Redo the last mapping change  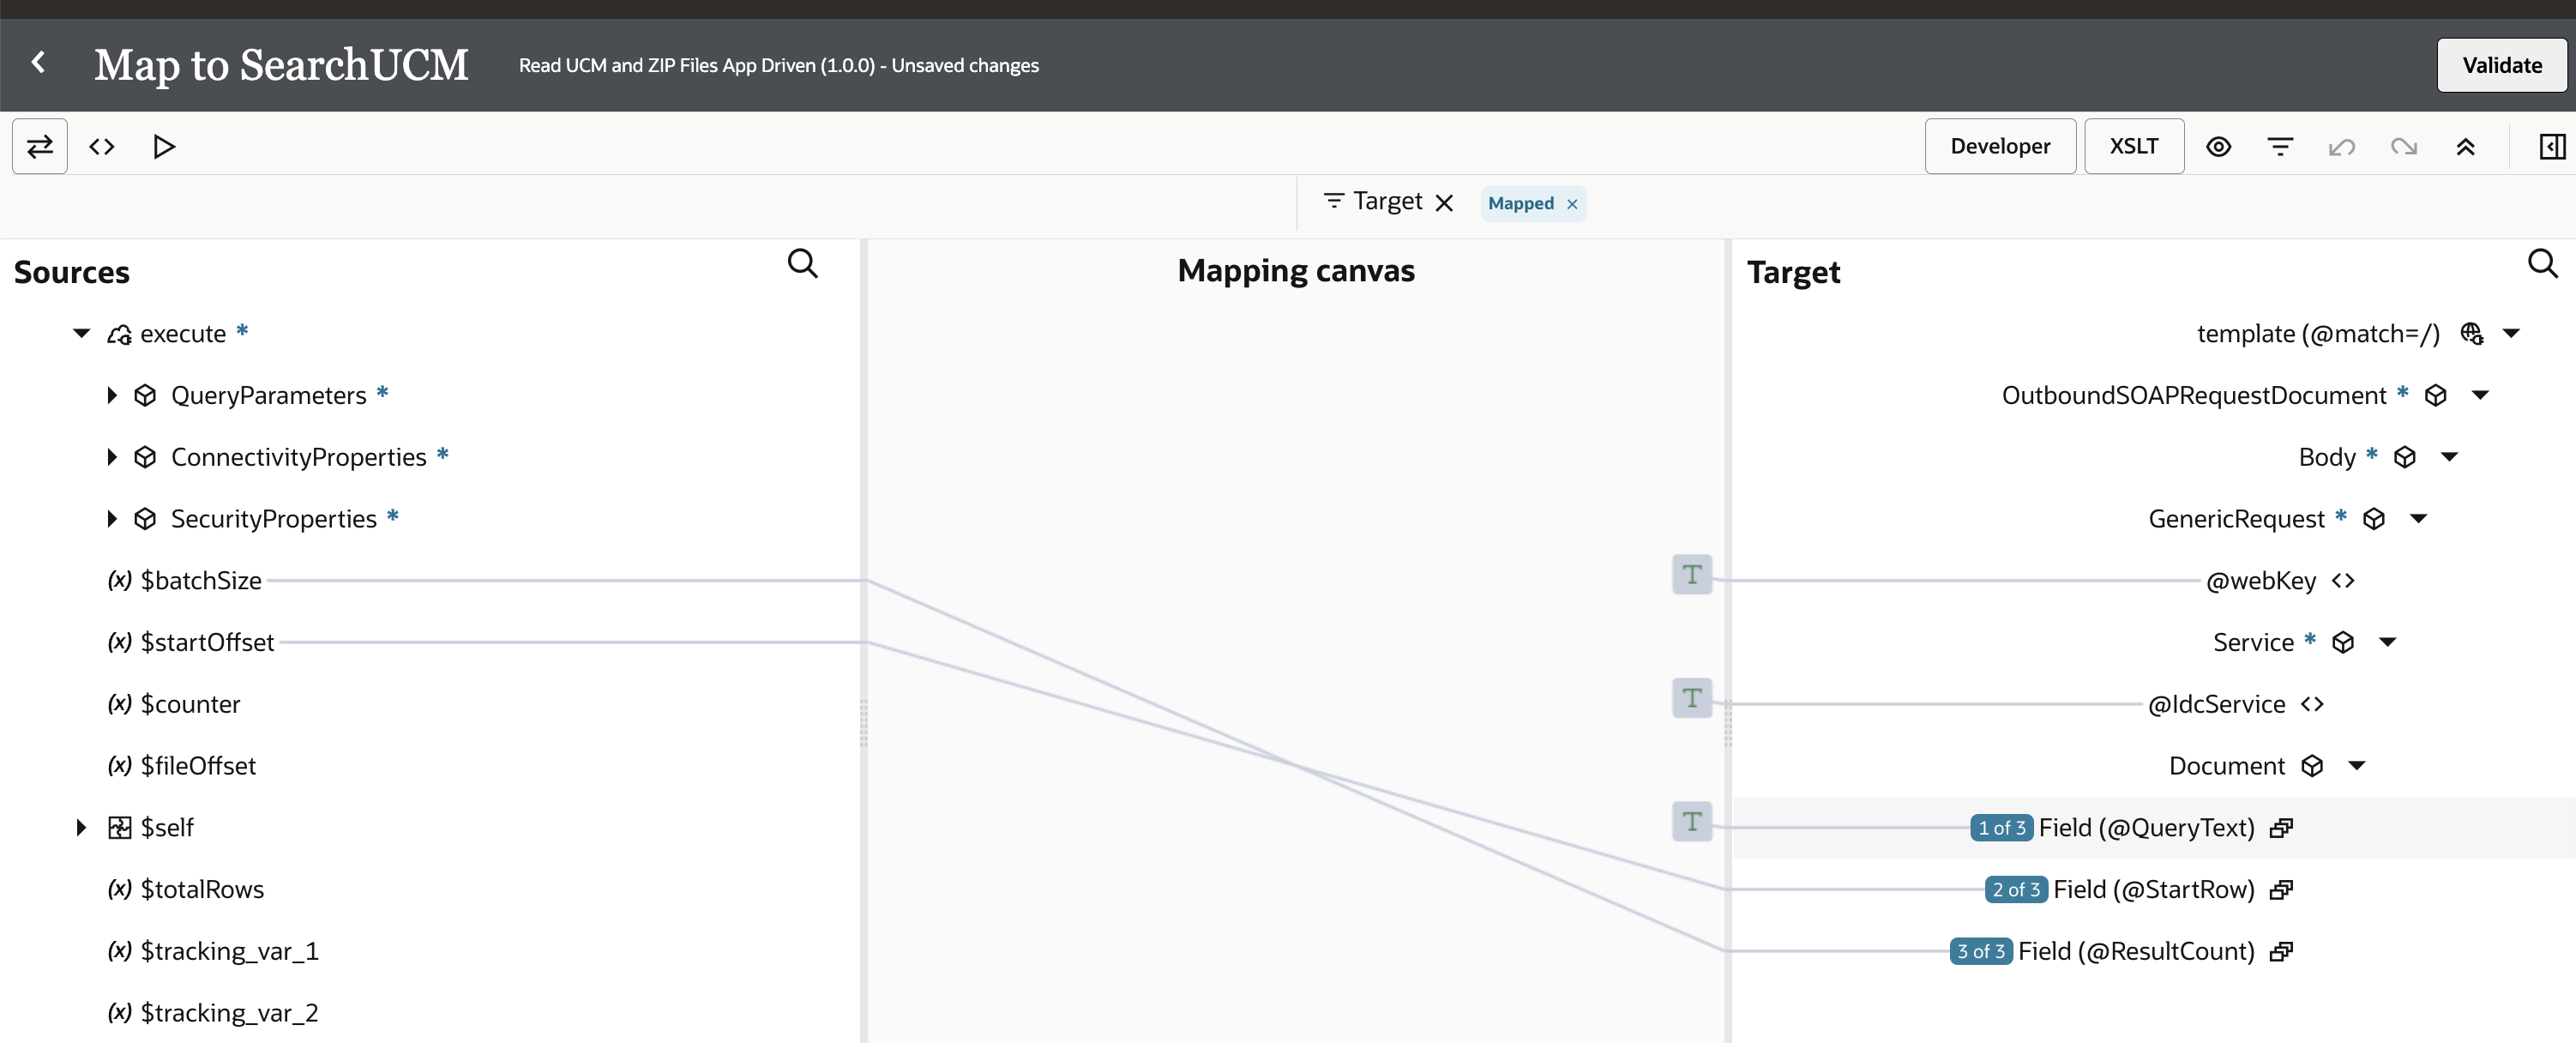[2405, 146]
